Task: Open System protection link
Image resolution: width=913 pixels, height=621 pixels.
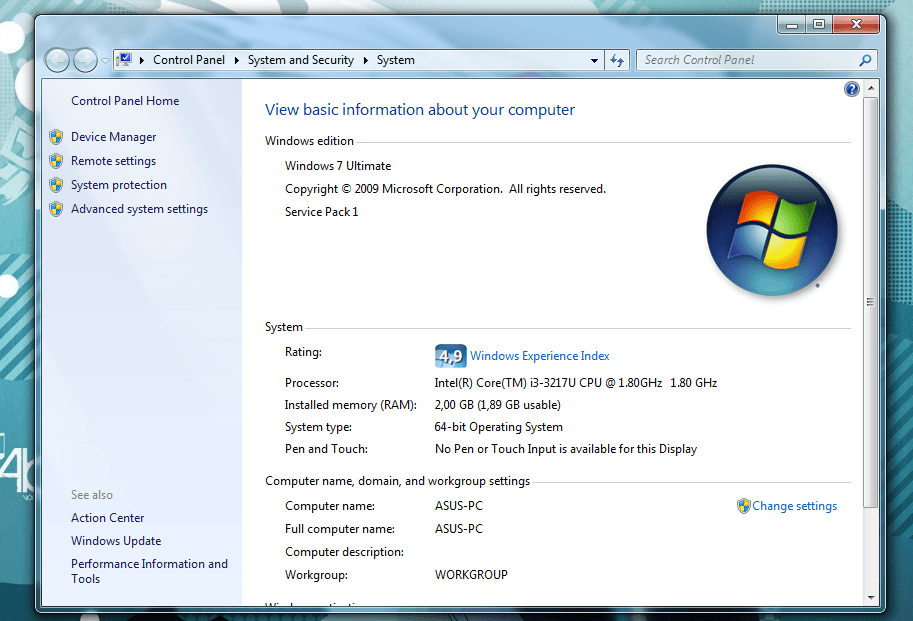Action: pyautogui.click(x=119, y=185)
